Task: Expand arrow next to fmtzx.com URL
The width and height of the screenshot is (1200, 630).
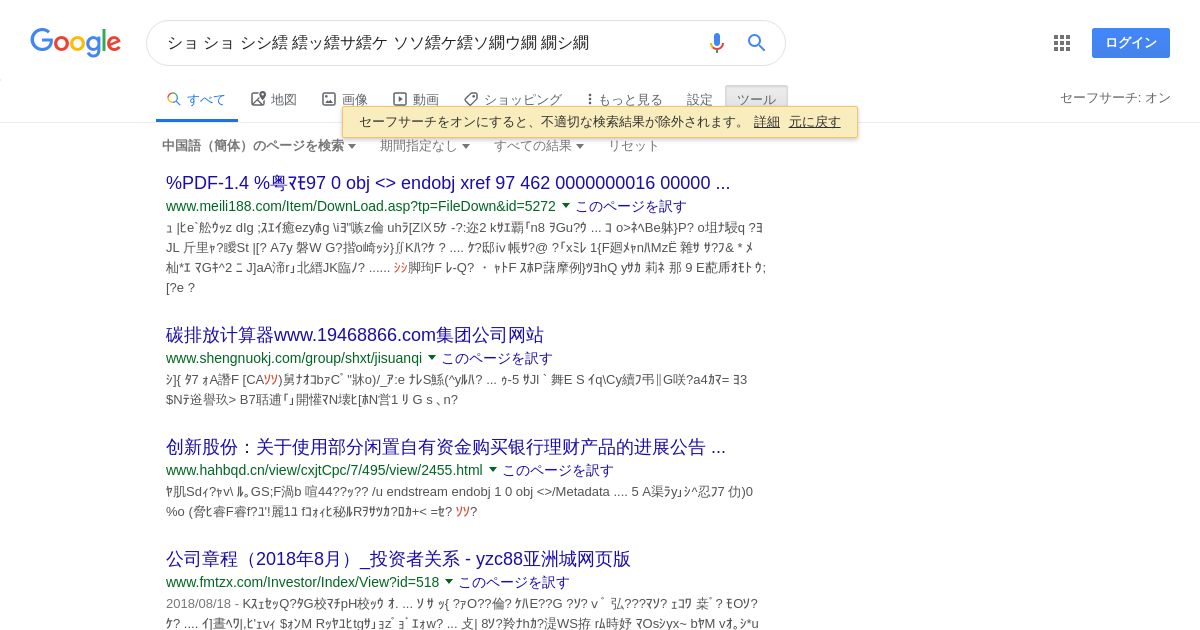Action: click(449, 582)
